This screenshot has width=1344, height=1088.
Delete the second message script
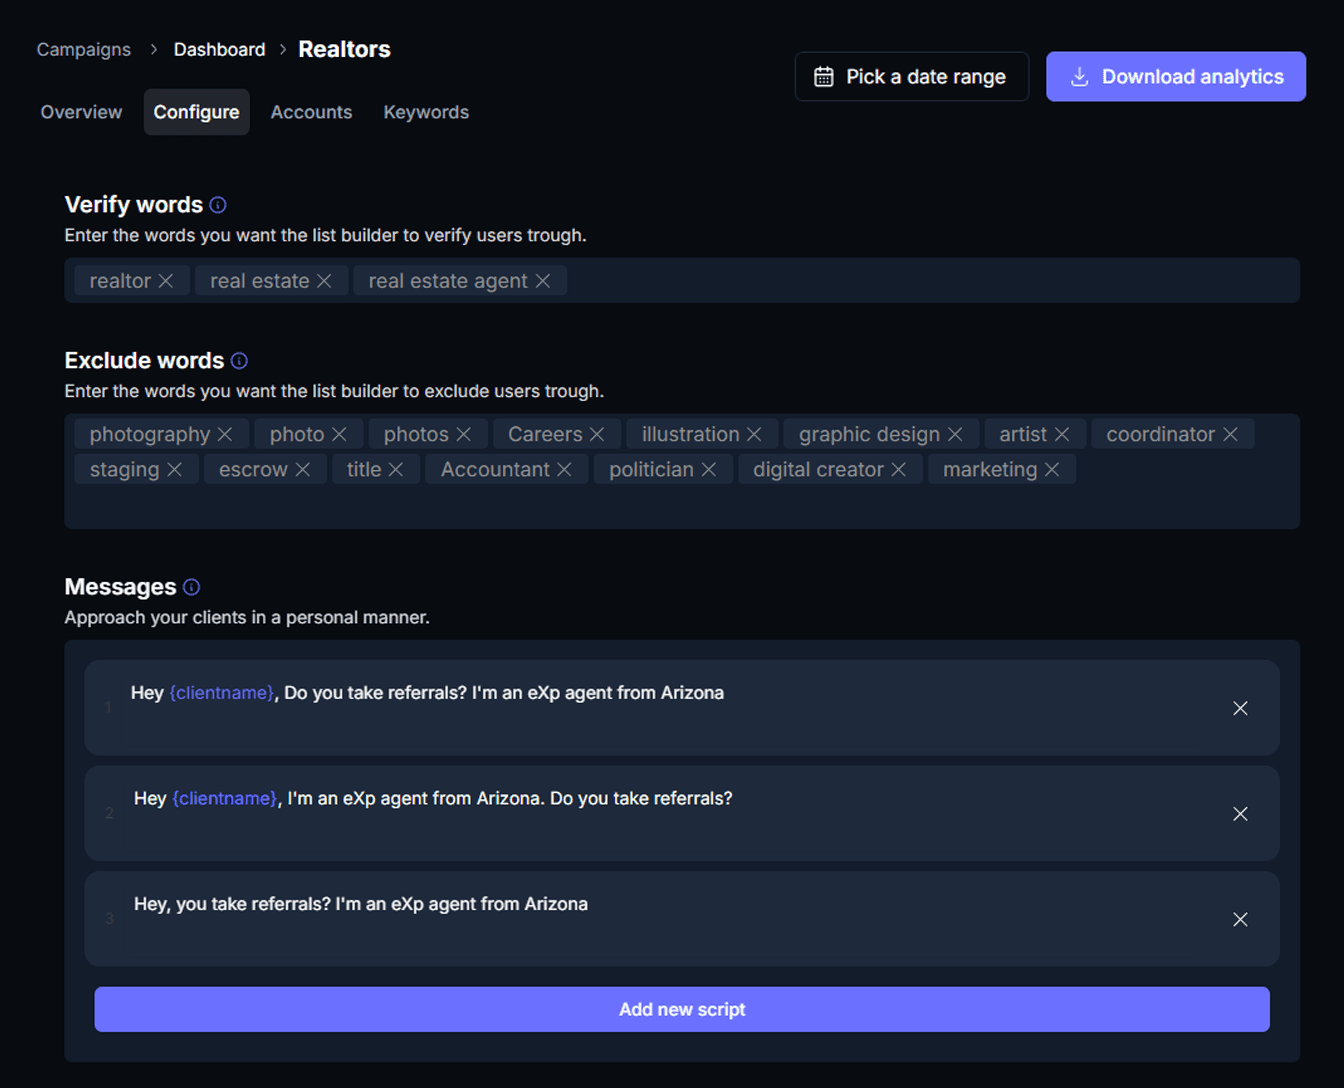(x=1240, y=814)
